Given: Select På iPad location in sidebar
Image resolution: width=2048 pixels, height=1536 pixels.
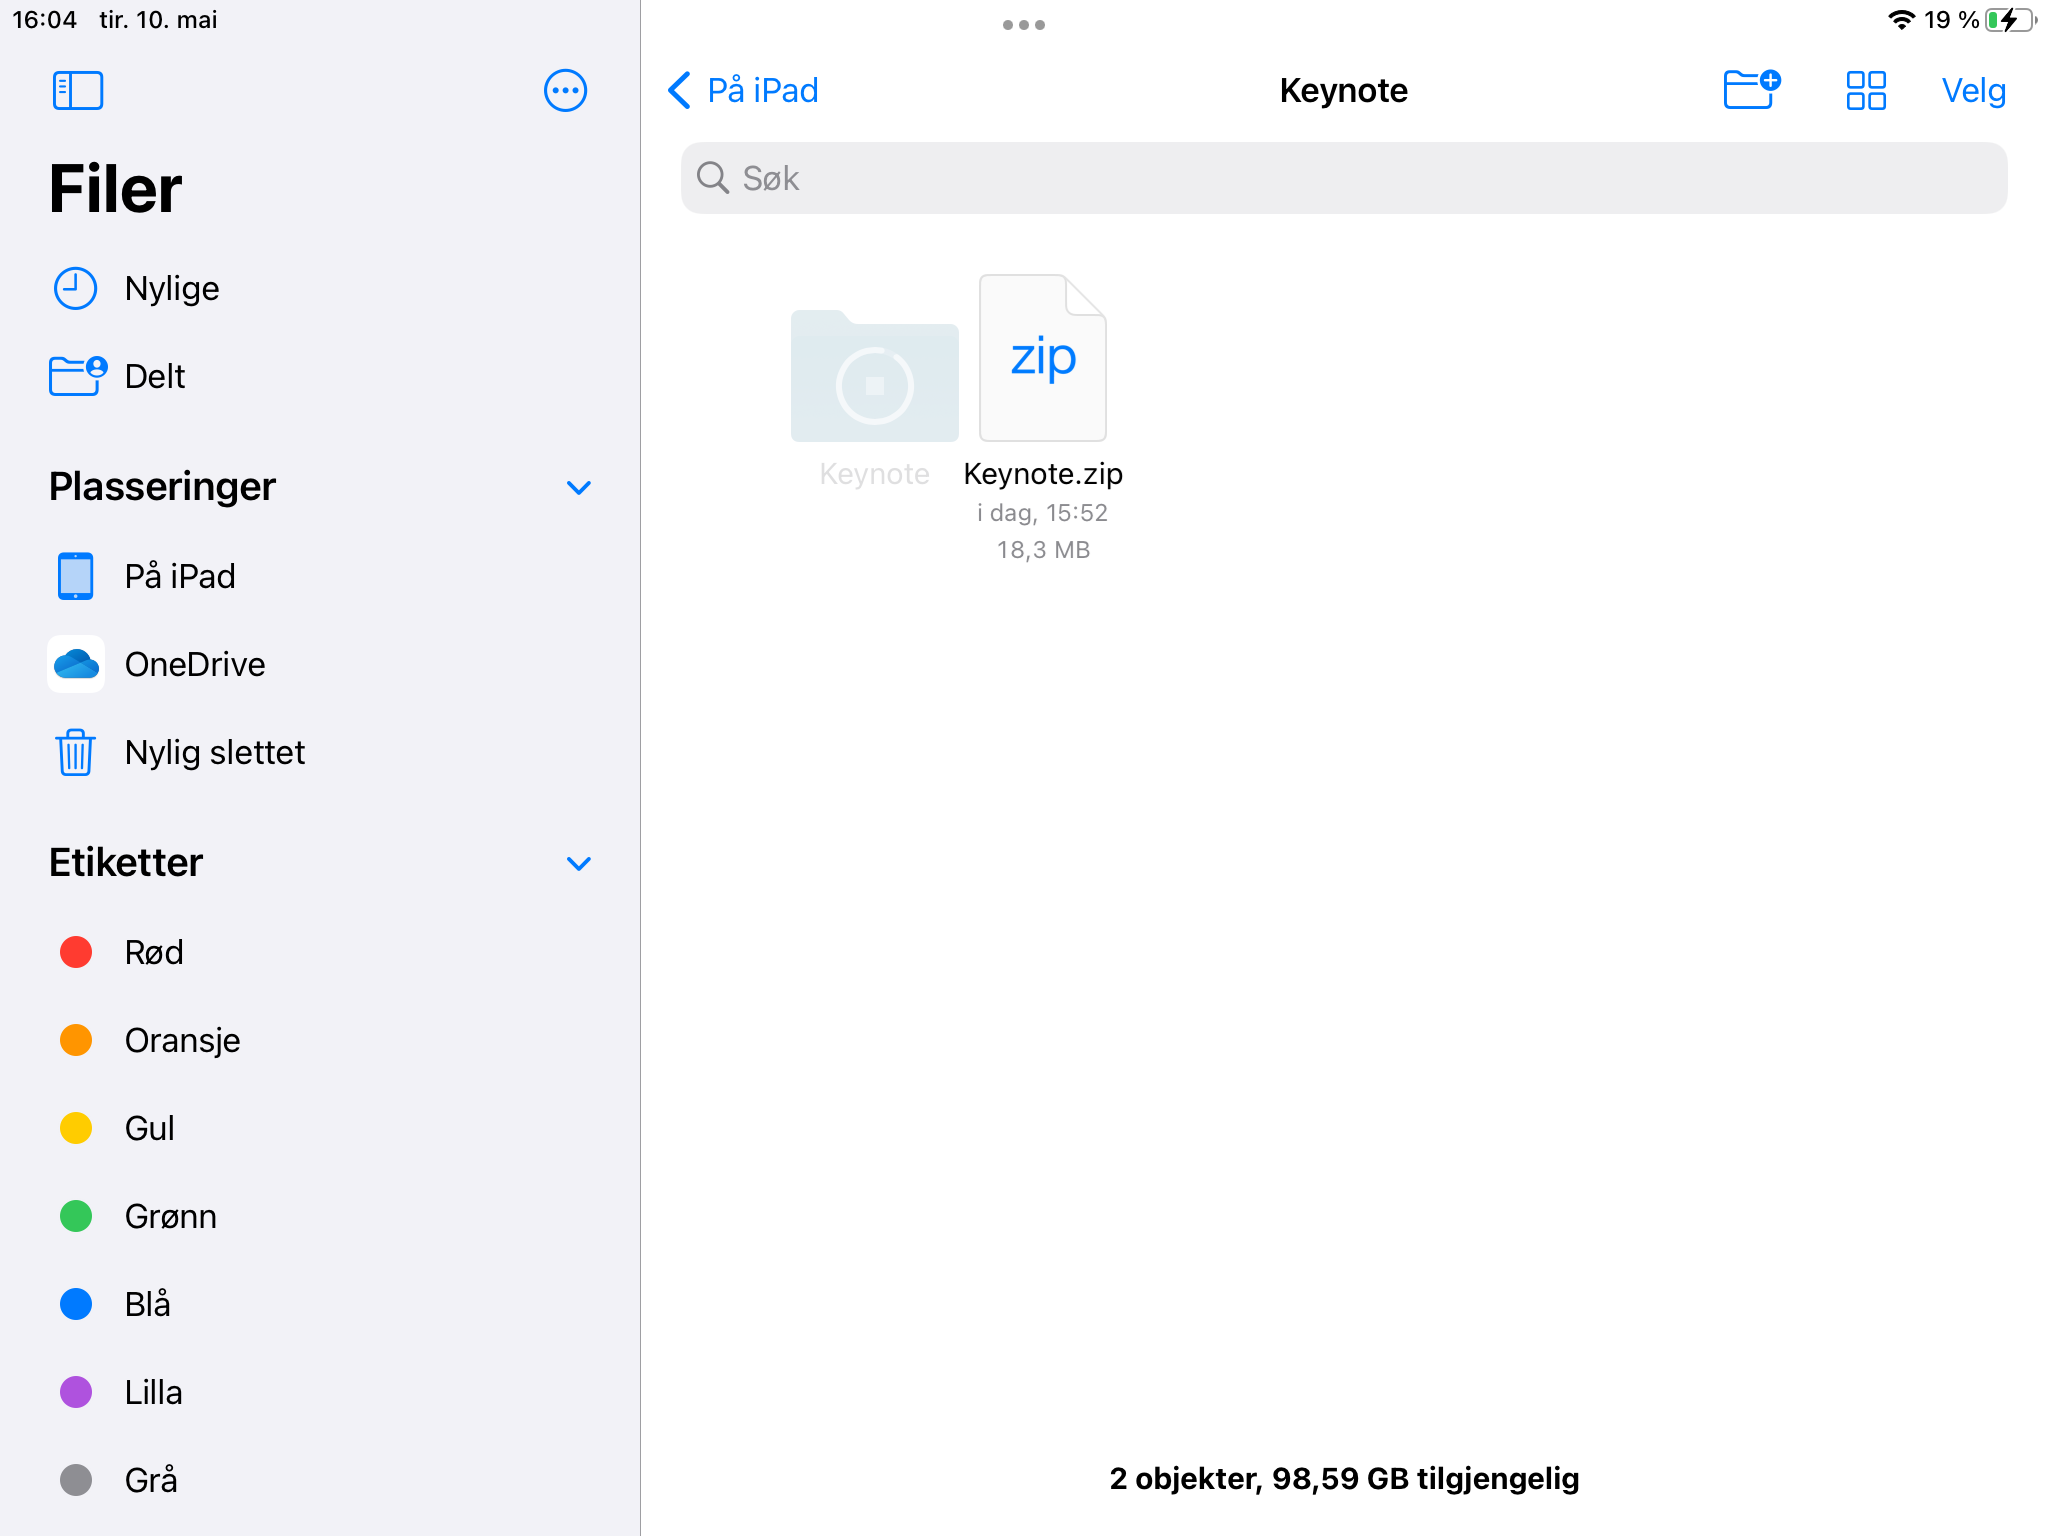Looking at the screenshot, I should click(320, 576).
